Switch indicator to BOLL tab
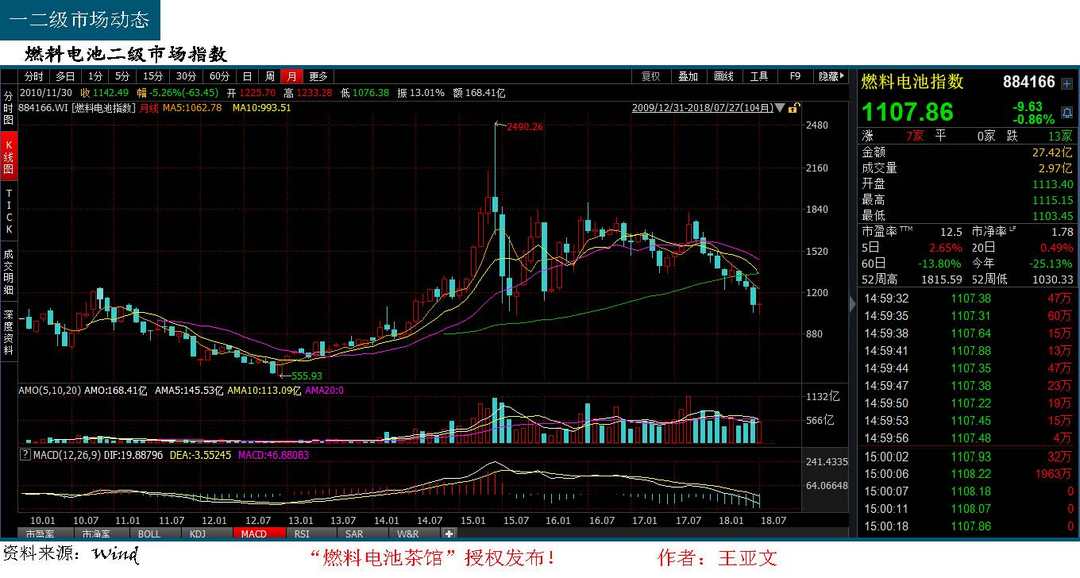 (x=149, y=534)
